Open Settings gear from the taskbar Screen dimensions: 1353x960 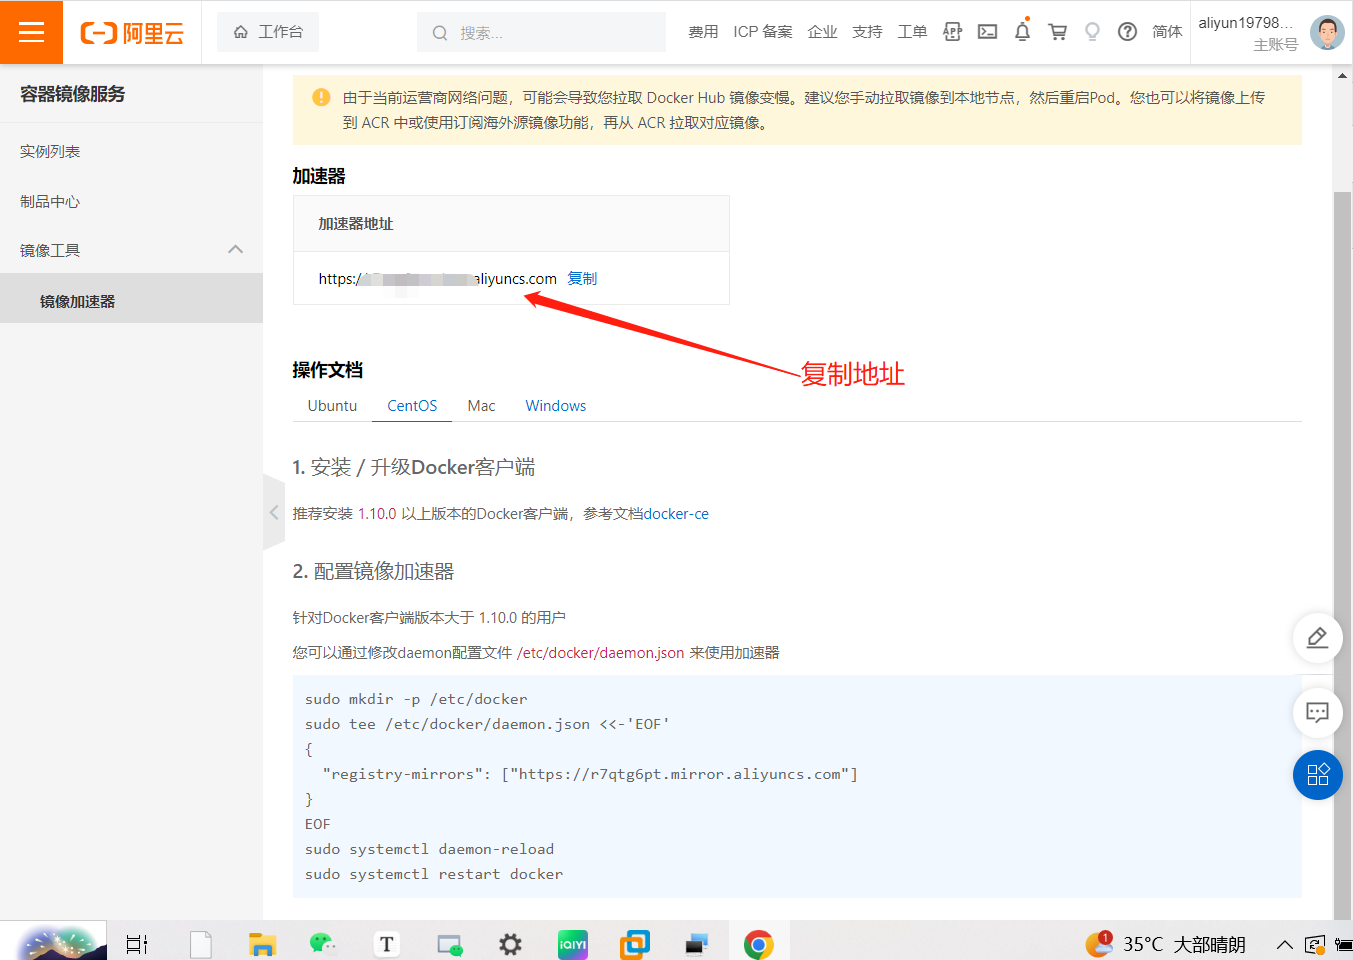tap(511, 944)
